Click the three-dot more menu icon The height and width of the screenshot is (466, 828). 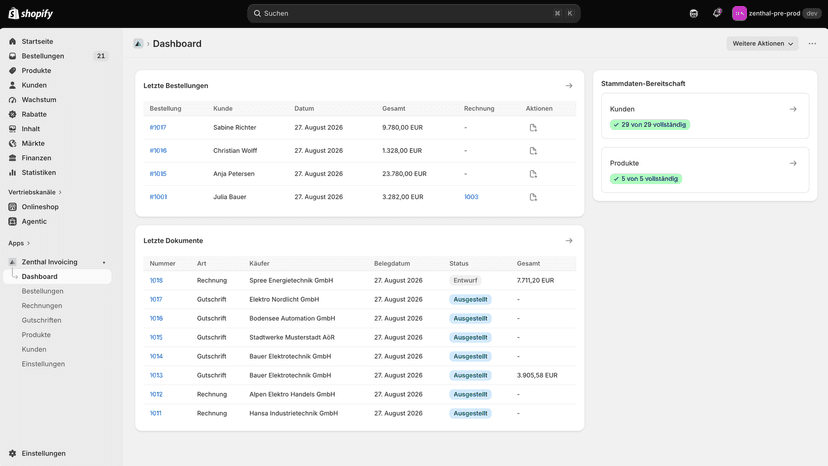812,43
